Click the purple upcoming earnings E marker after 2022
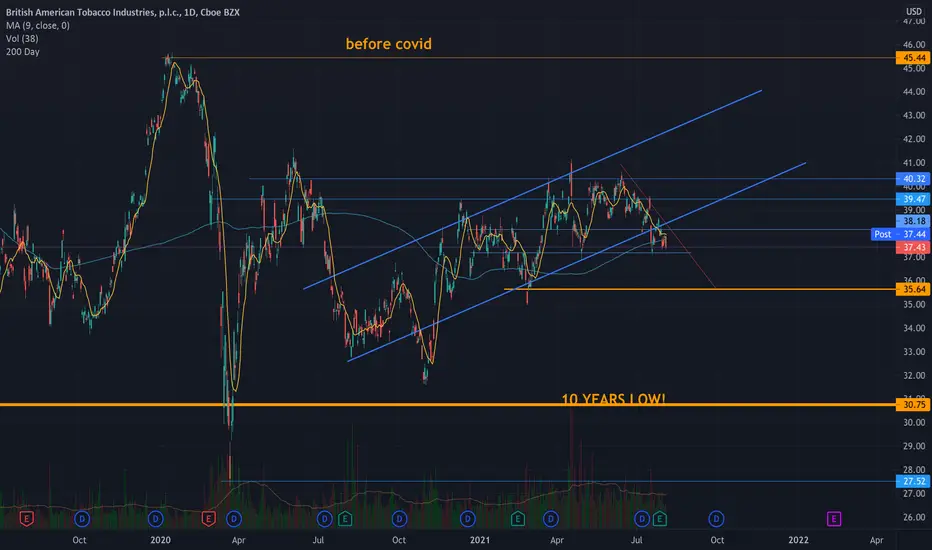Viewport: 932px width, 550px height. (x=833, y=519)
